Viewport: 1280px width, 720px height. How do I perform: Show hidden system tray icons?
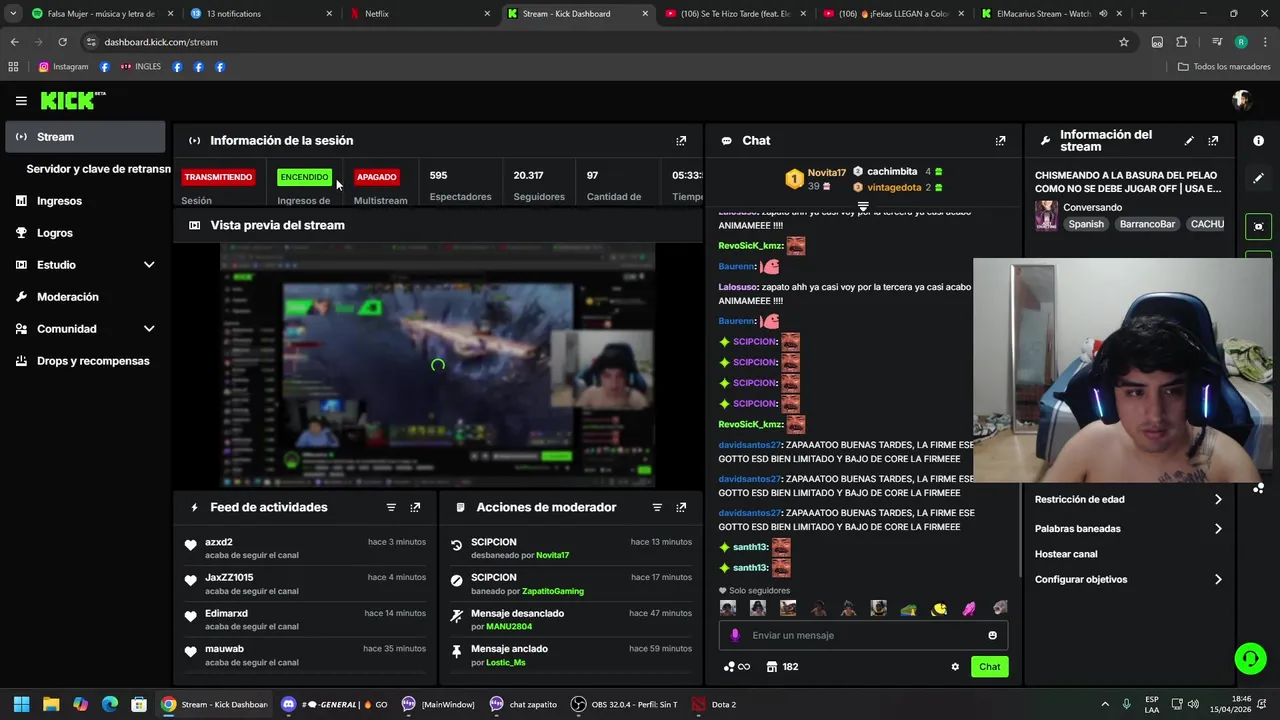tap(1105, 704)
